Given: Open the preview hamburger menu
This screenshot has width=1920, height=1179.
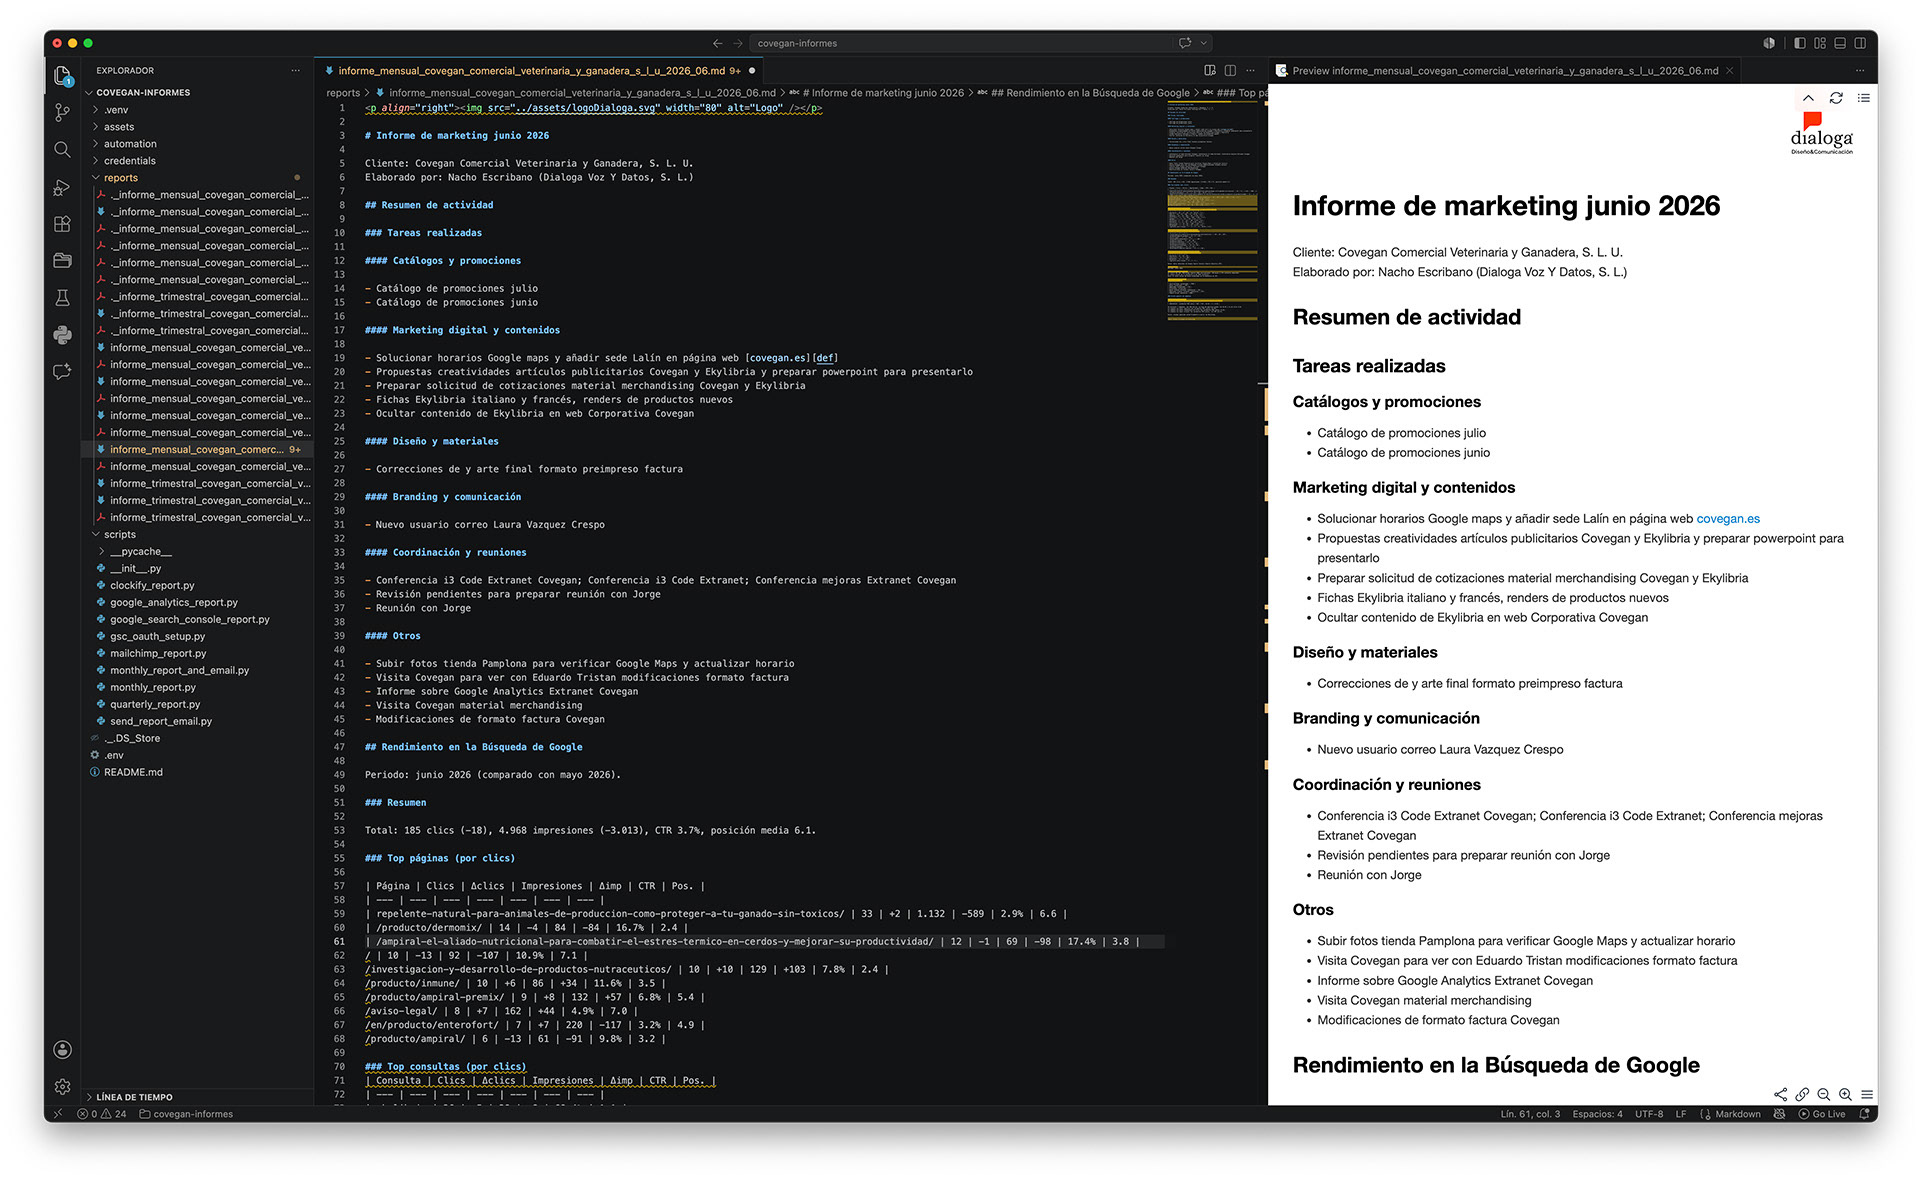Looking at the screenshot, I should coord(1867,1094).
